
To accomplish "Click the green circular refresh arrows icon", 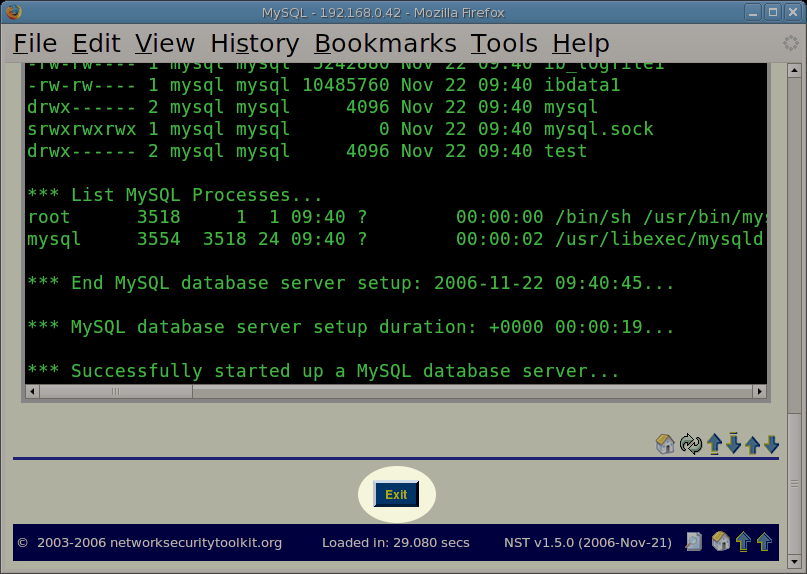I will coord(691,444).
